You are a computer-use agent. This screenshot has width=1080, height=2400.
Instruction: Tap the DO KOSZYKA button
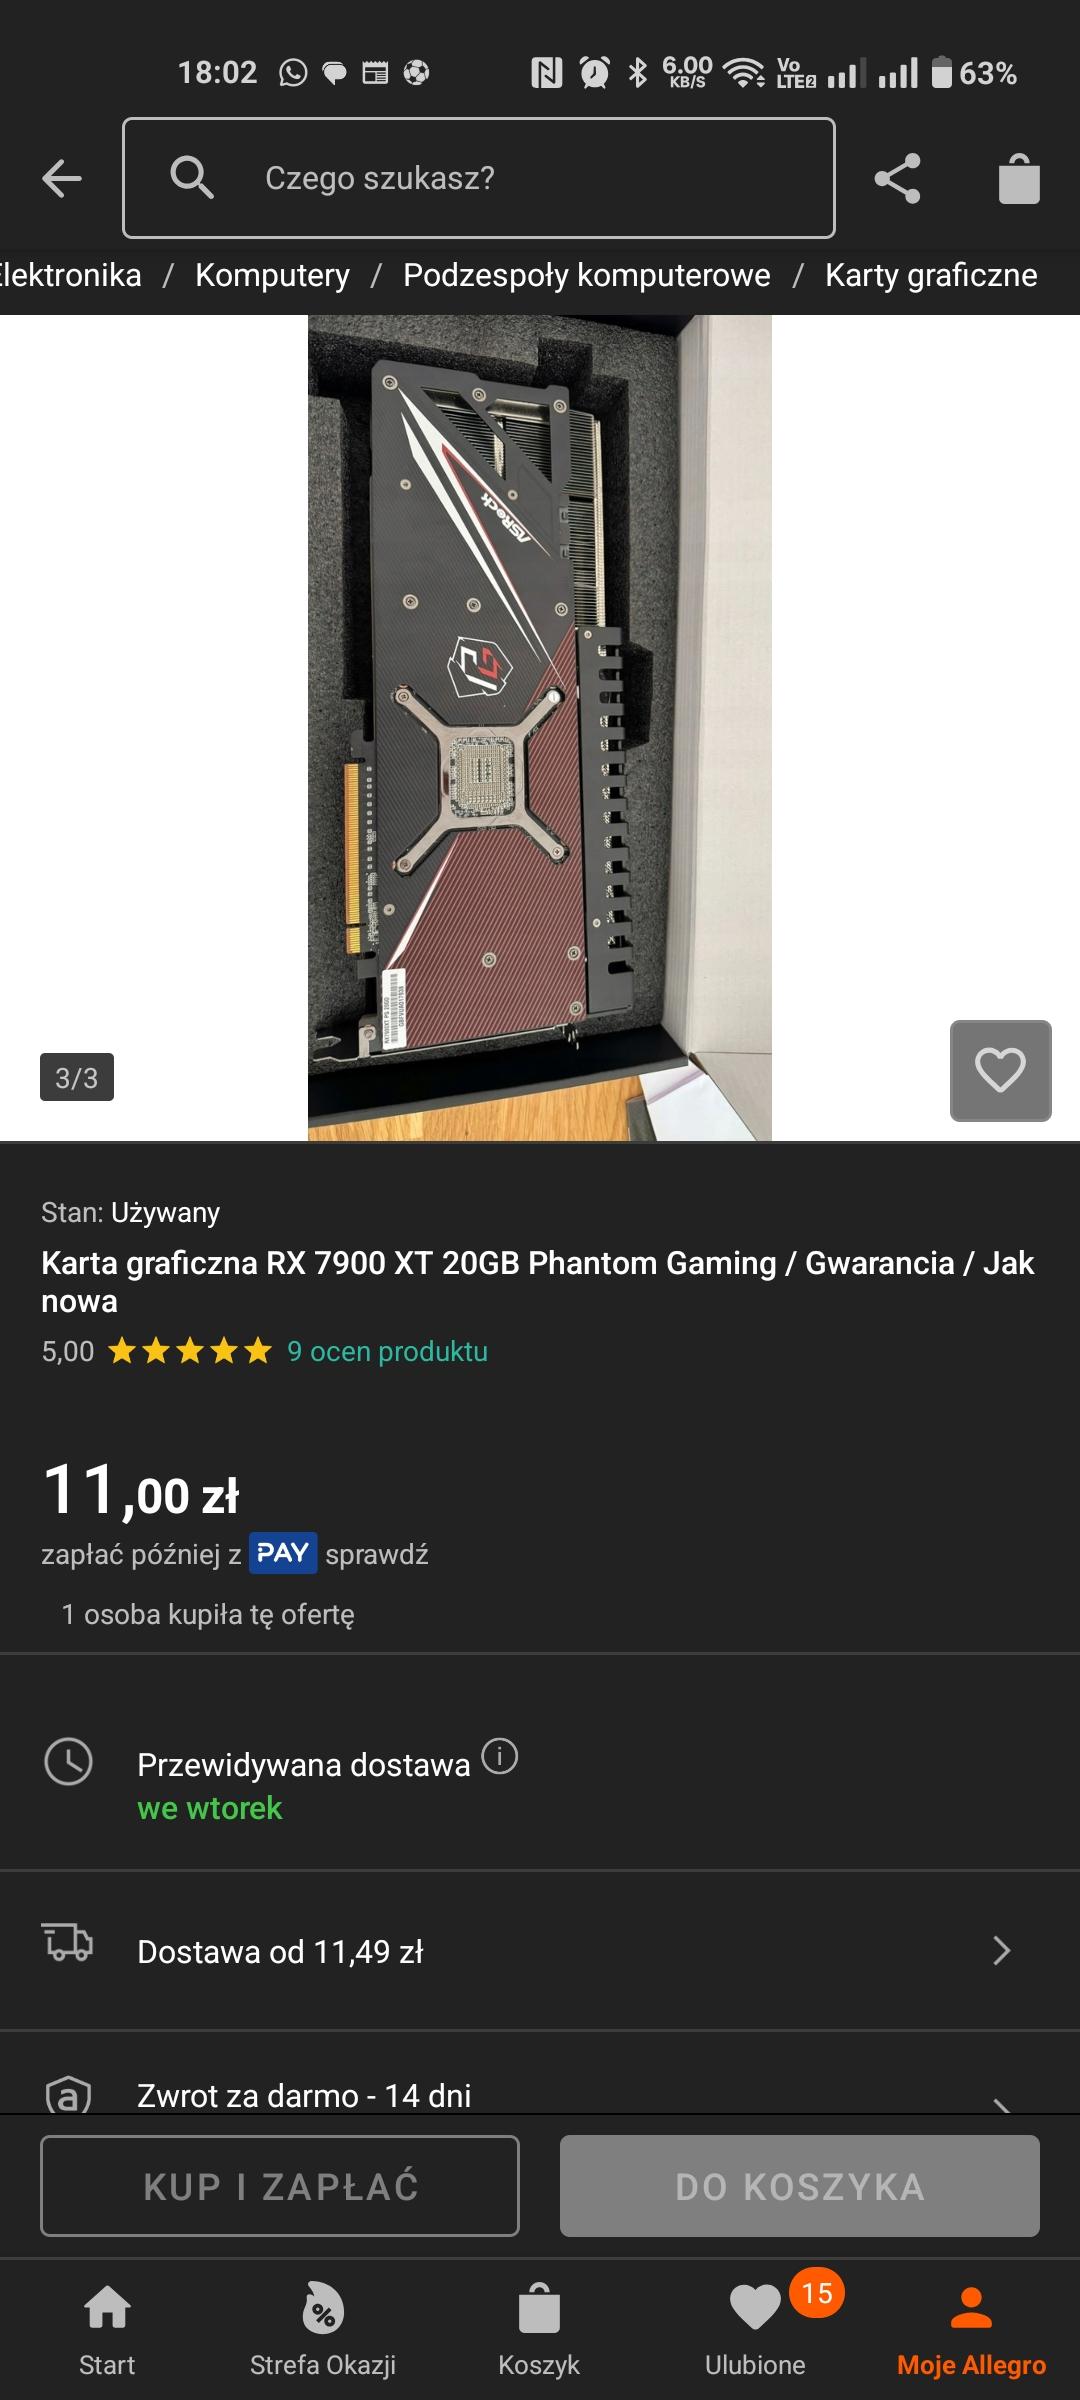[800, 2186]
